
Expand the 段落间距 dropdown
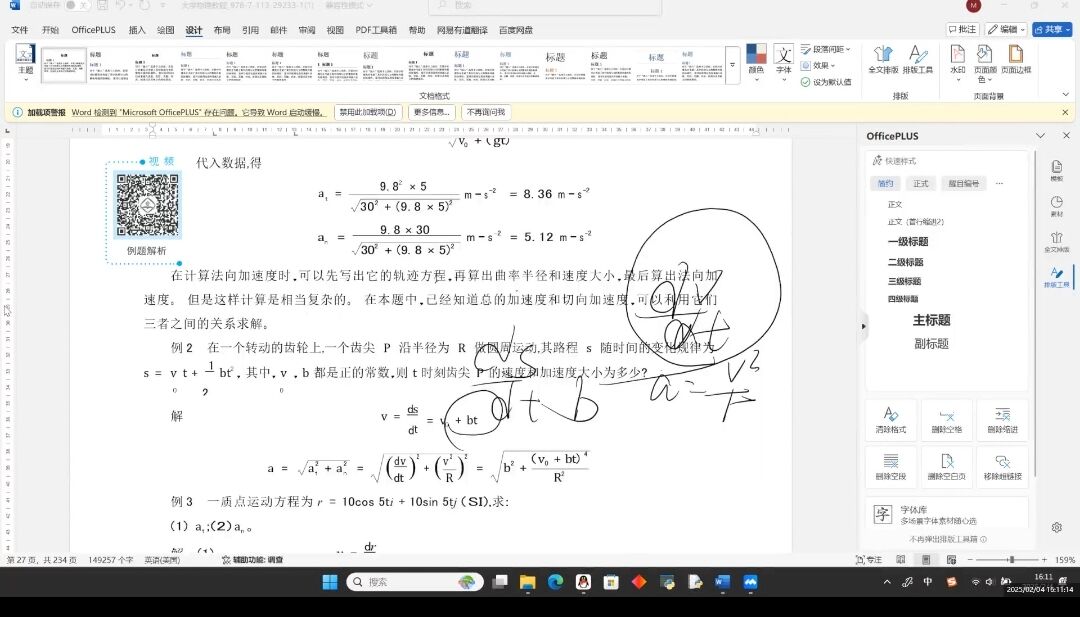click(x=829, y=49)
